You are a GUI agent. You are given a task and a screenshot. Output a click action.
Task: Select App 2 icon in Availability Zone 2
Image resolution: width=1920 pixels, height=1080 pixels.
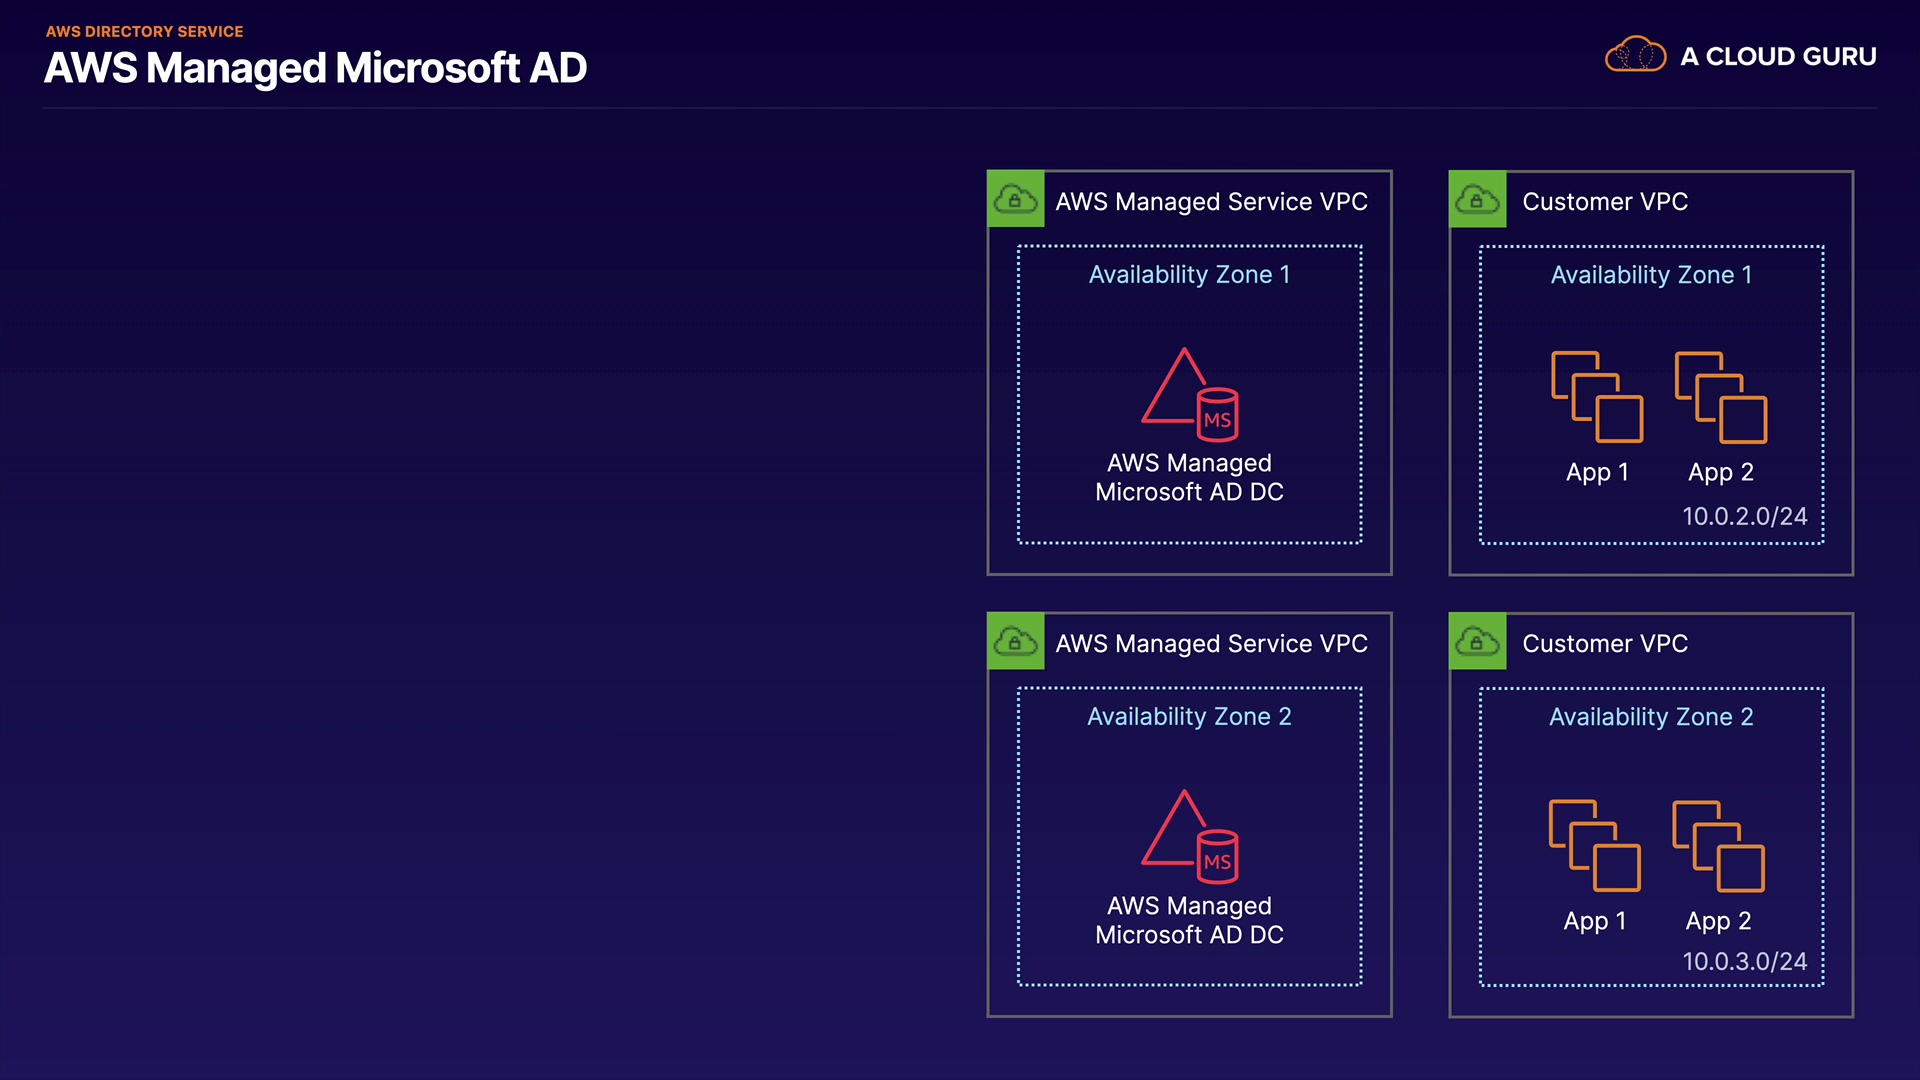1719,845
